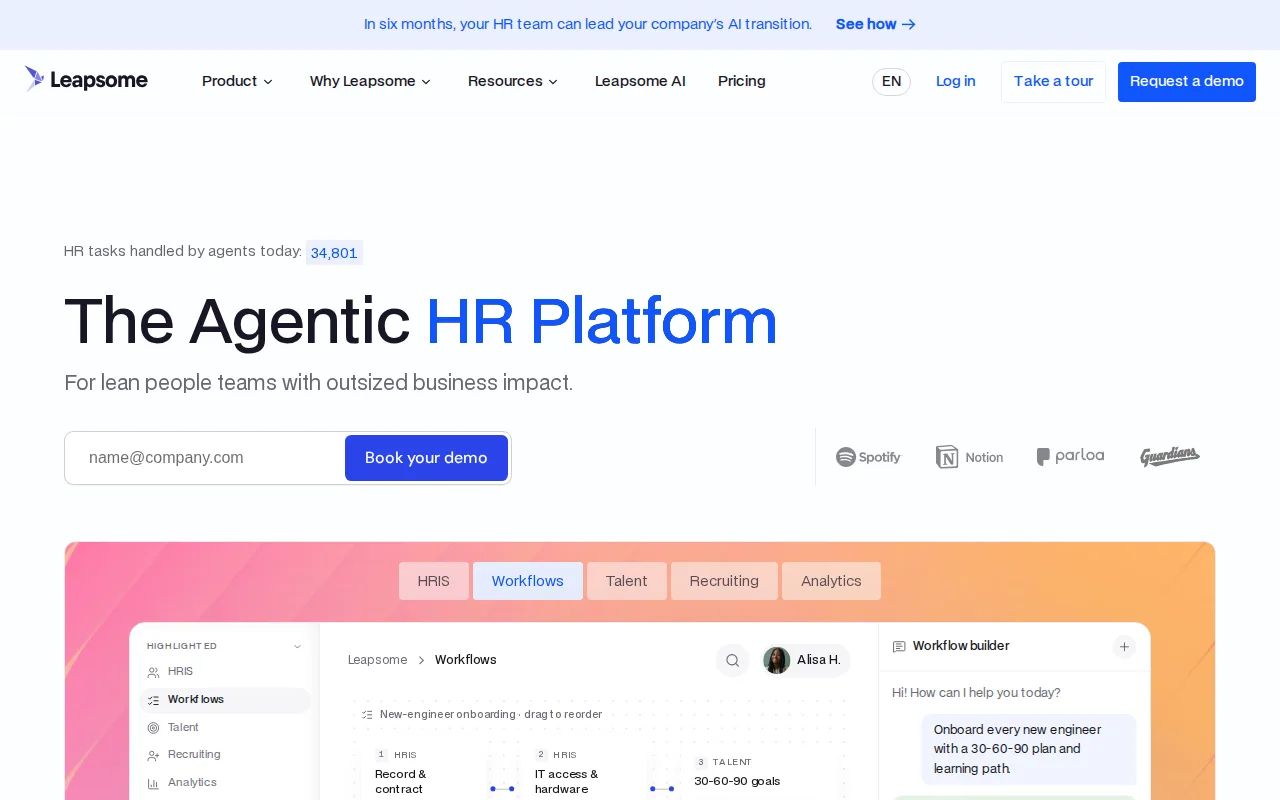Switch to the HRIS tab
The height and width of the screenshot is (800, 1280).
pyautogui.click(x=434, y=581)
